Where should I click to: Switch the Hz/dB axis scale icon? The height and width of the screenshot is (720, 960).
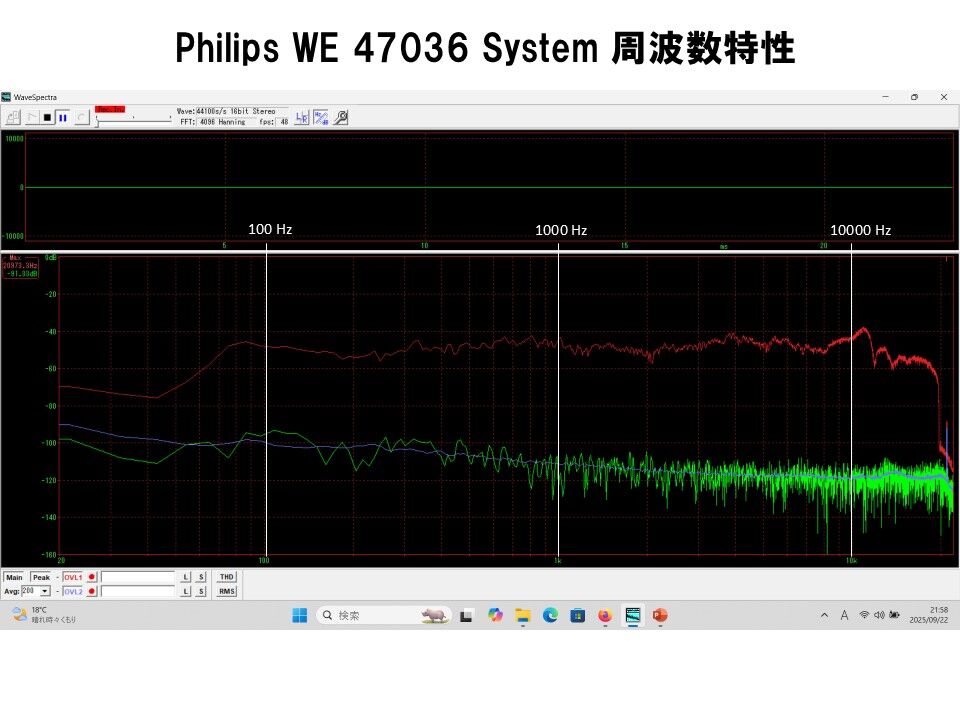pyautogui.click(x=320, y=117)
